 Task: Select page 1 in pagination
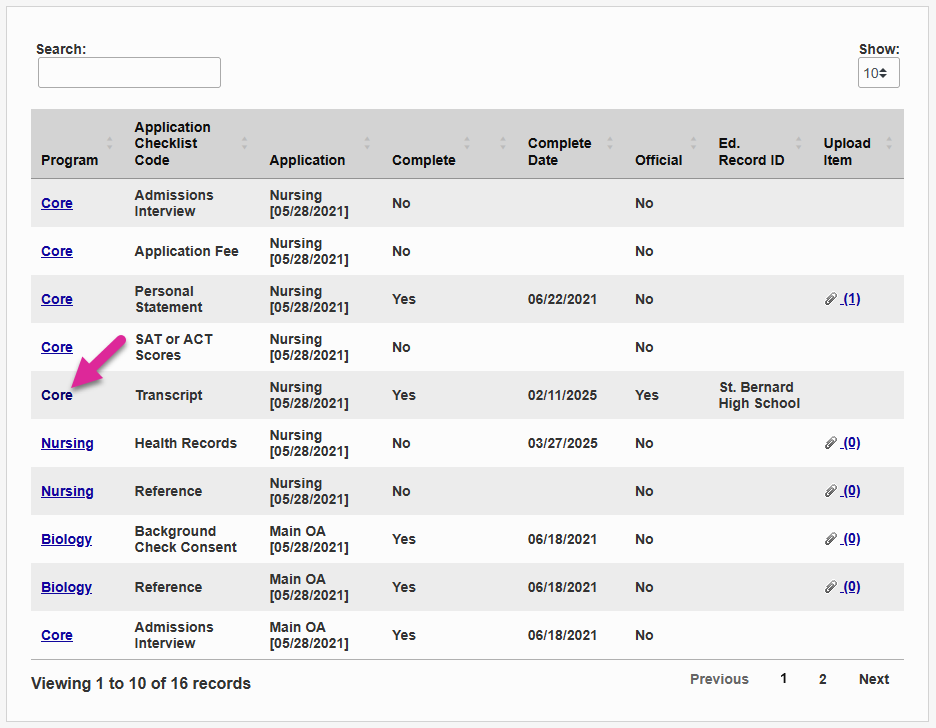(x=784, y=679)
